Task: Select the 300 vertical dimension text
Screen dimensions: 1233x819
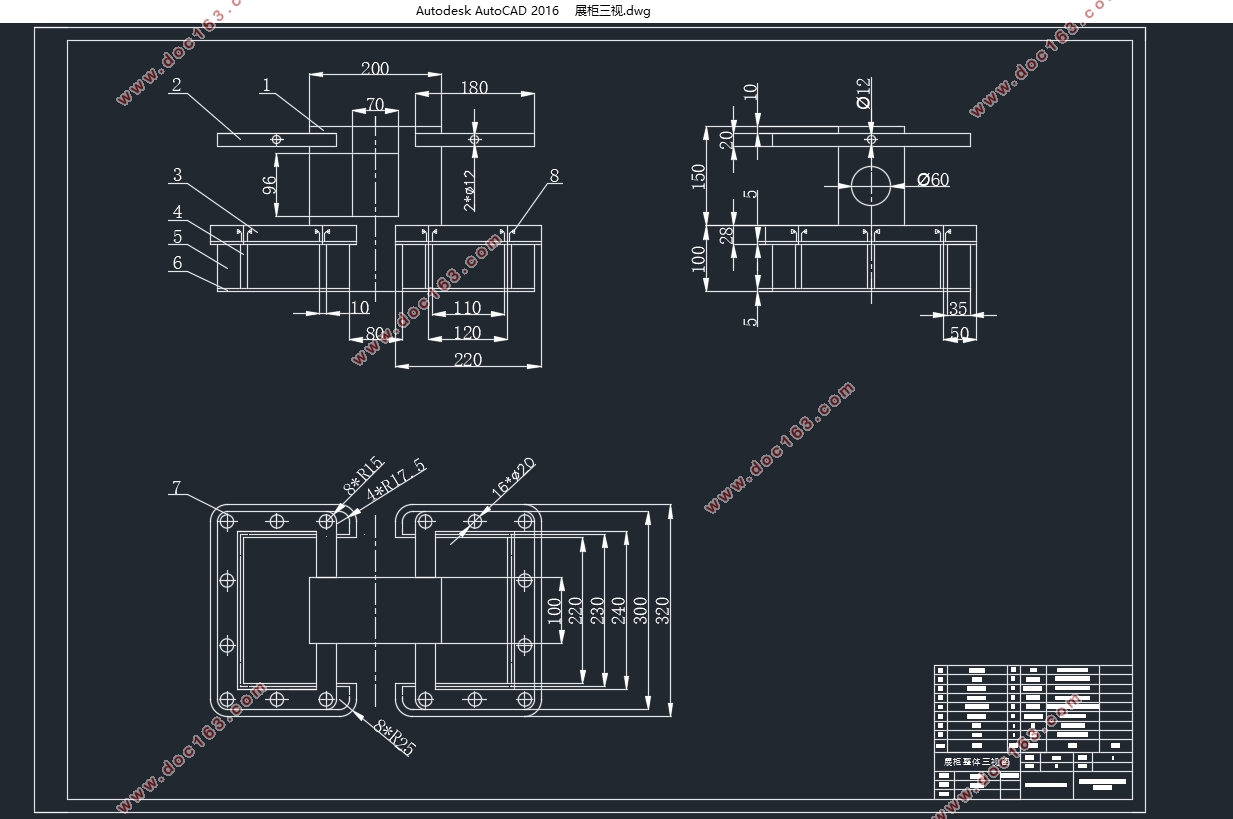Action: point(641,610)
